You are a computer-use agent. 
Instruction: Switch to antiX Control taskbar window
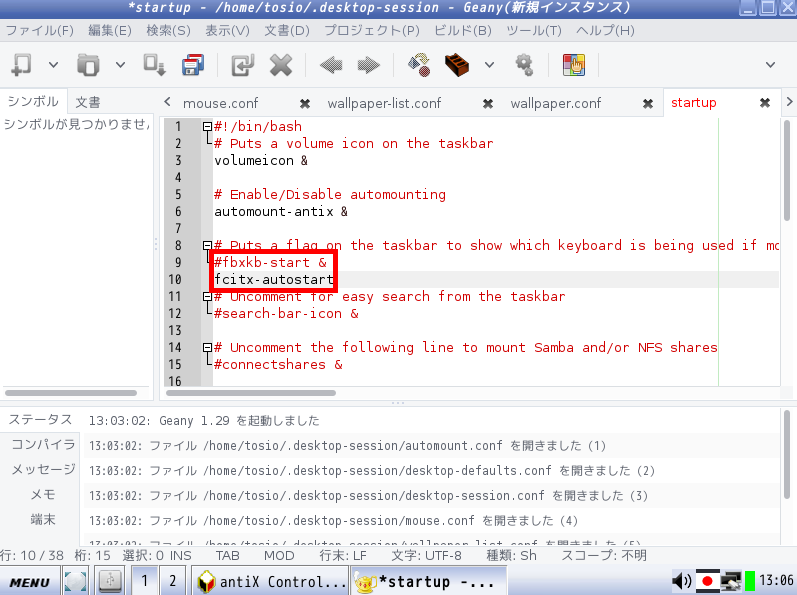coord(271,581)
